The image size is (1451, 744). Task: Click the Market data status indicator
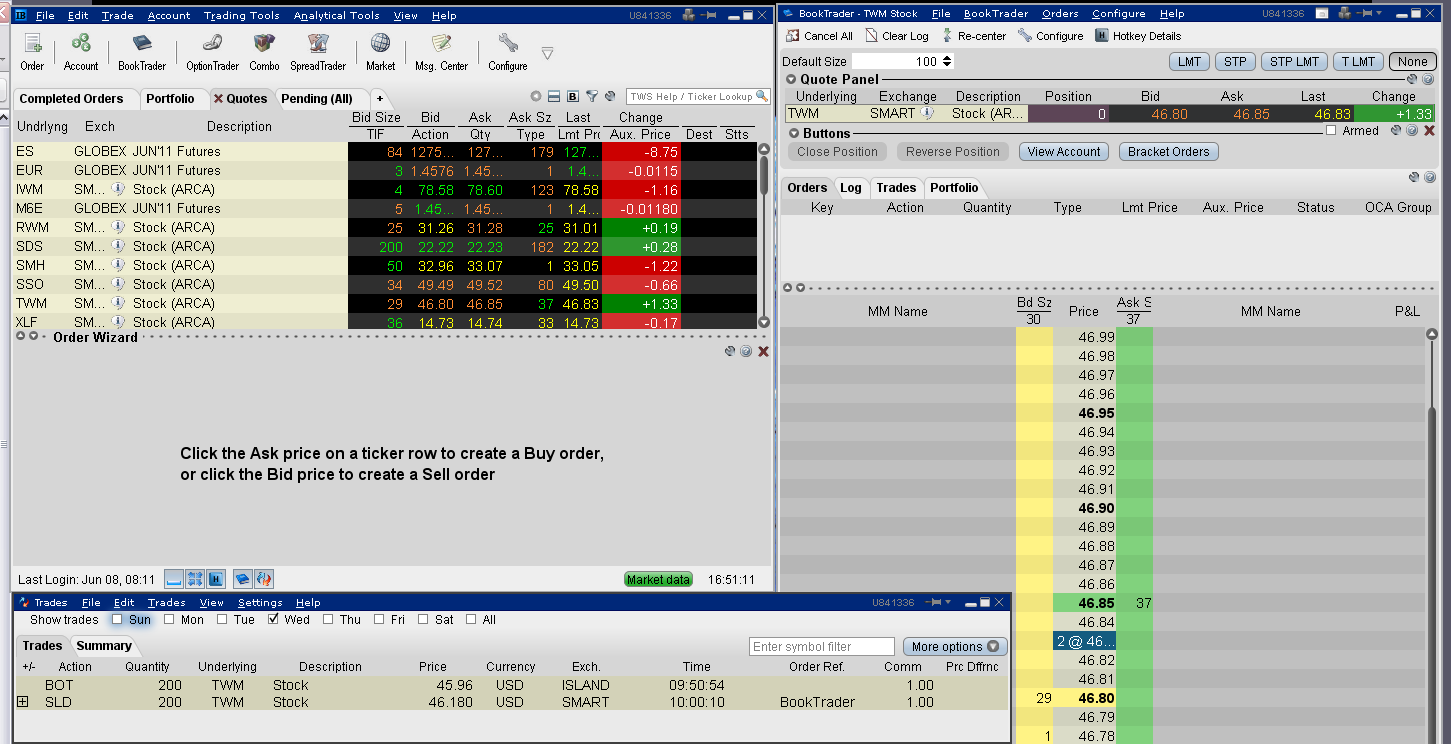(x=658, y=579)
